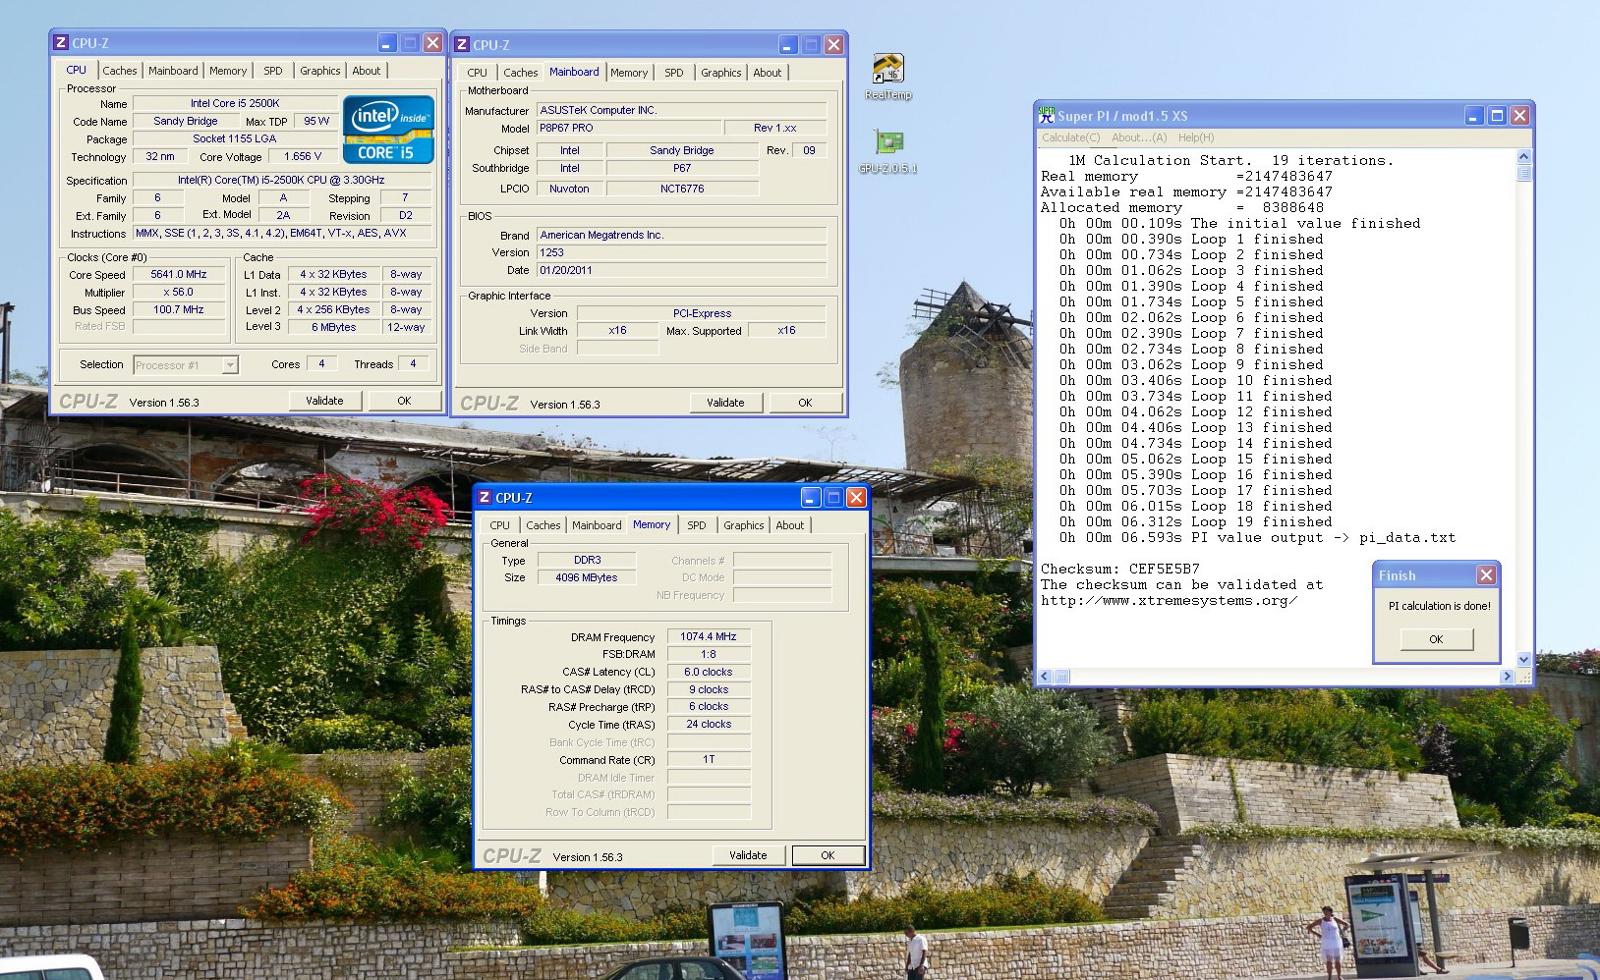This screenshot has width=1600, height=980.
Task: Click the CPU-Z title icon in the CPU window
Action: click(61, 43)
